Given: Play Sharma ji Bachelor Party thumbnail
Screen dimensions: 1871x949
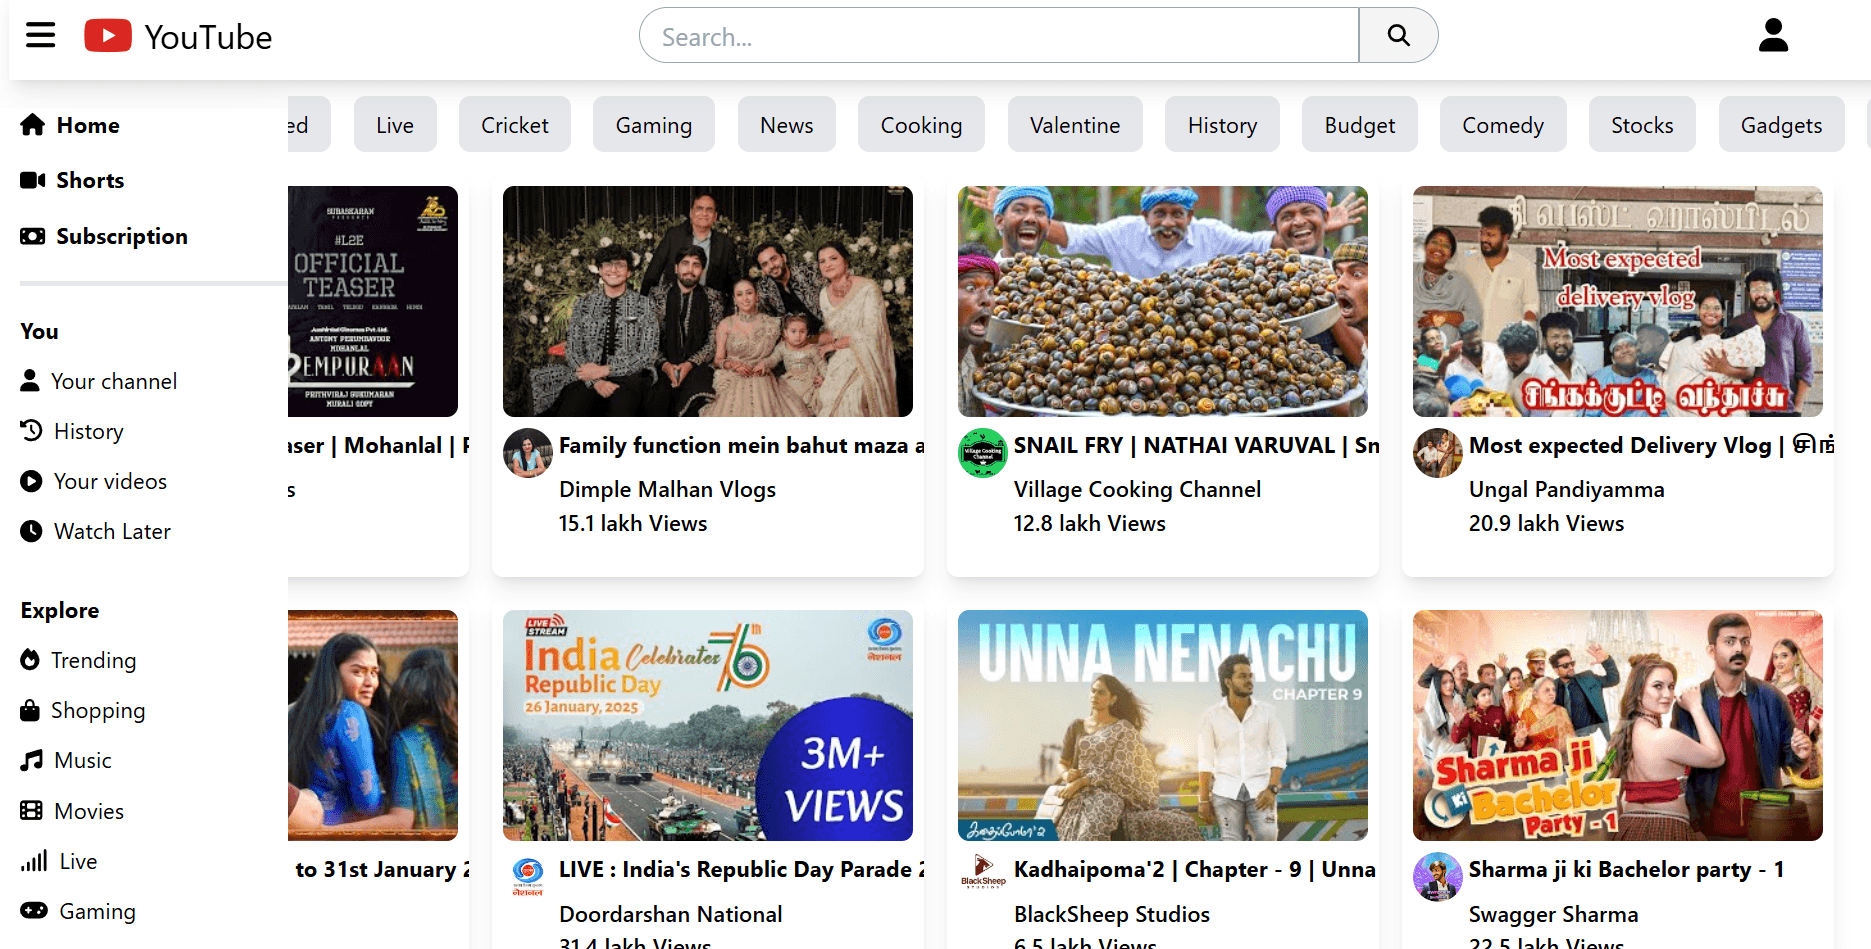Looking at the screenshot, I should coord(1618,725).
